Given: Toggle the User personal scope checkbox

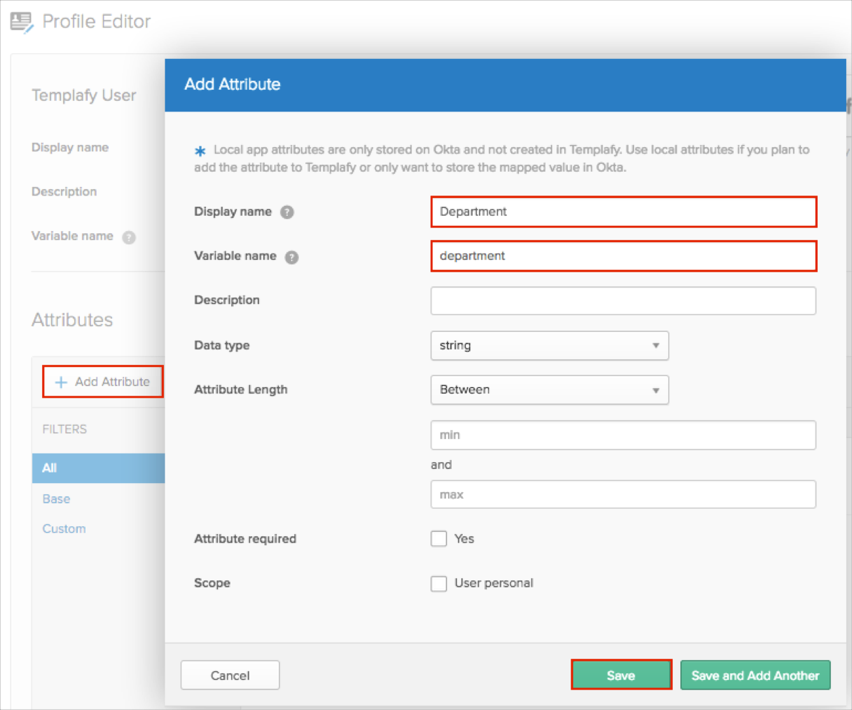Looking at the screenshot, I should pyautogui.click(x=439, y=584).
